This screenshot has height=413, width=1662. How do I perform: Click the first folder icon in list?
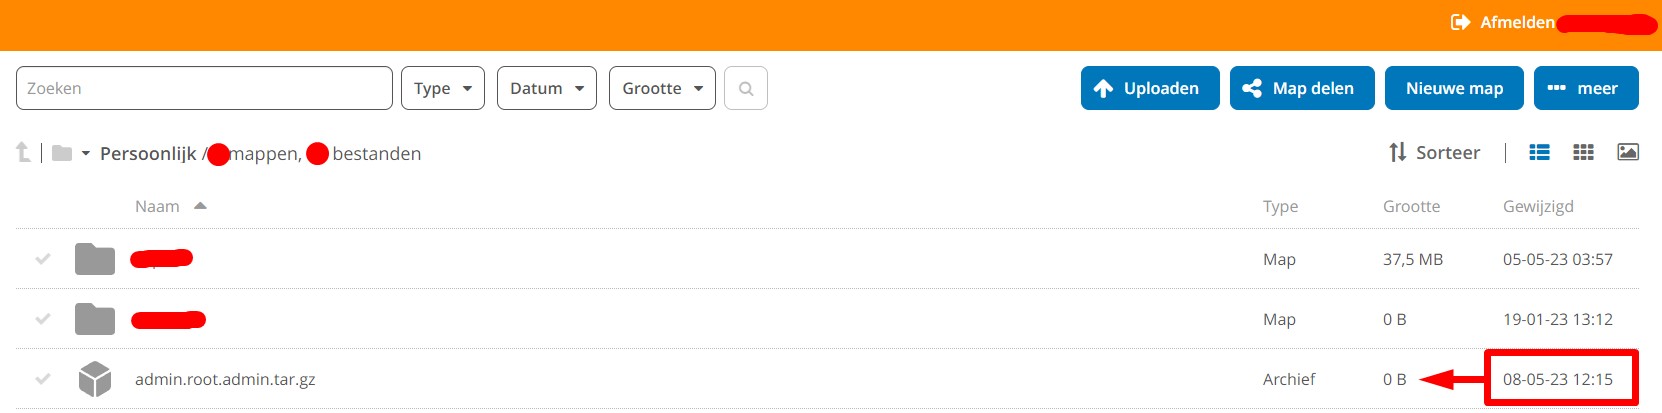coord(95,259)
